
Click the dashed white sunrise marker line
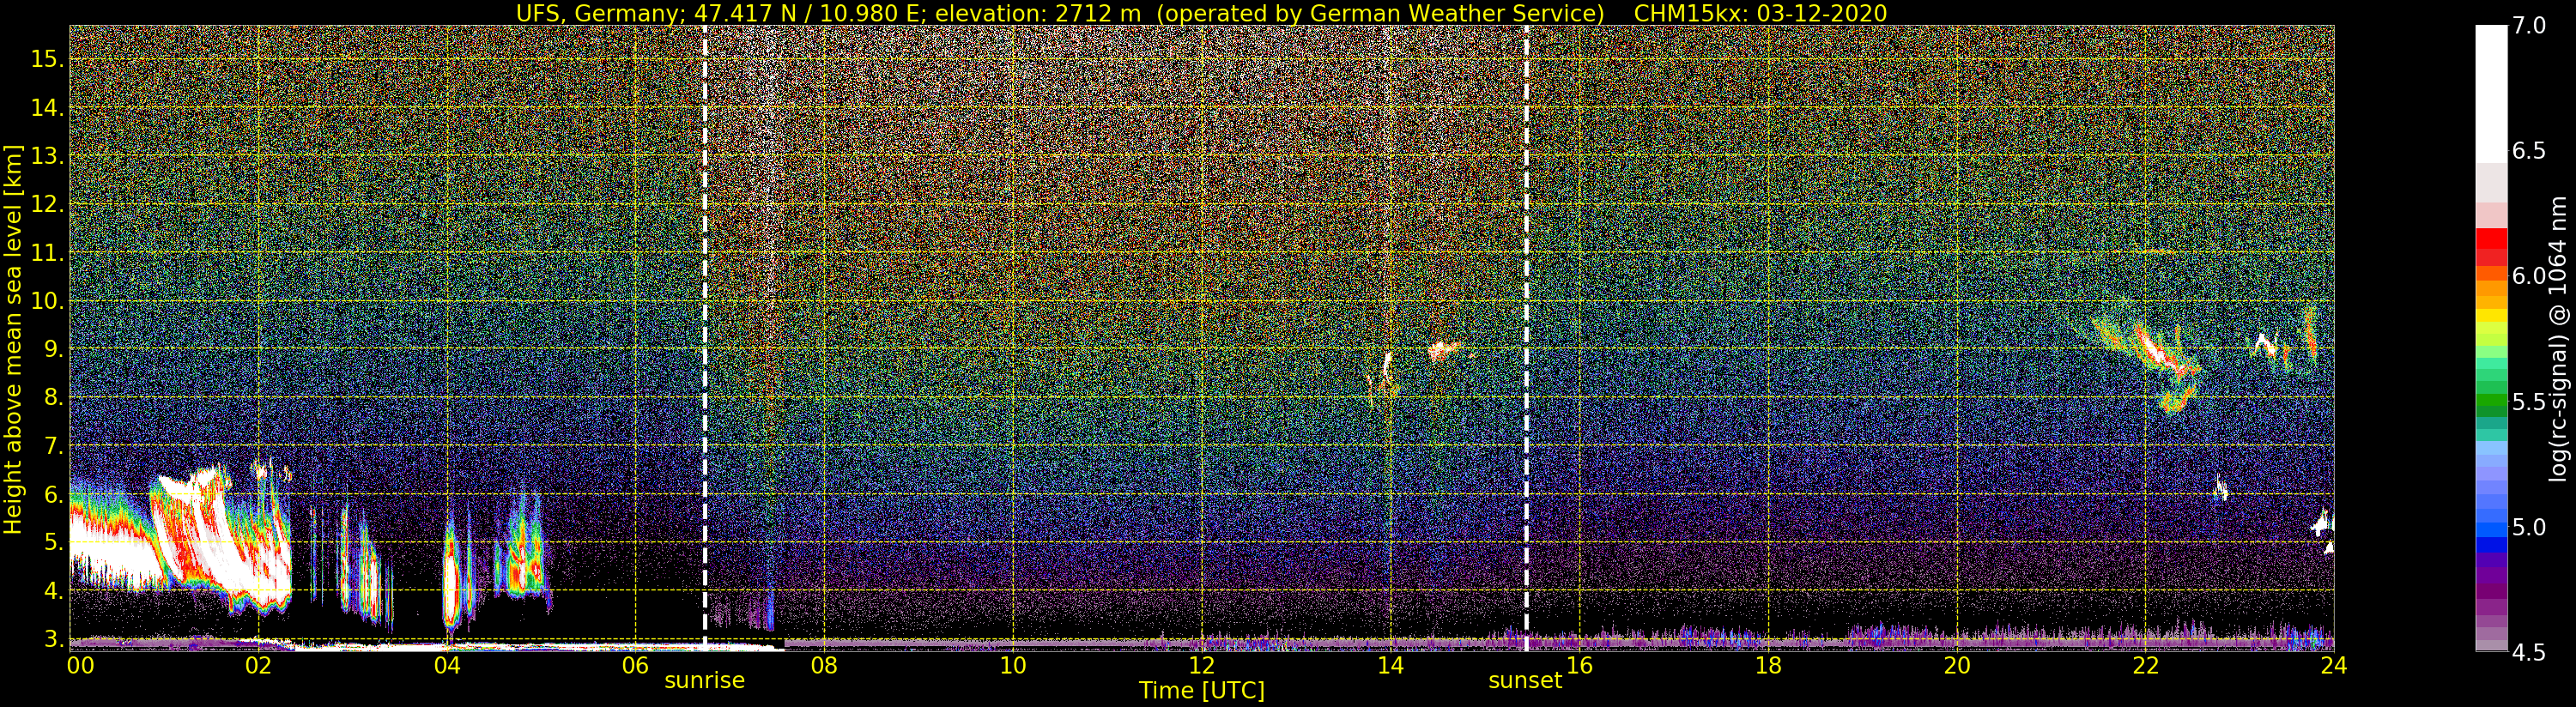[705, 338]
